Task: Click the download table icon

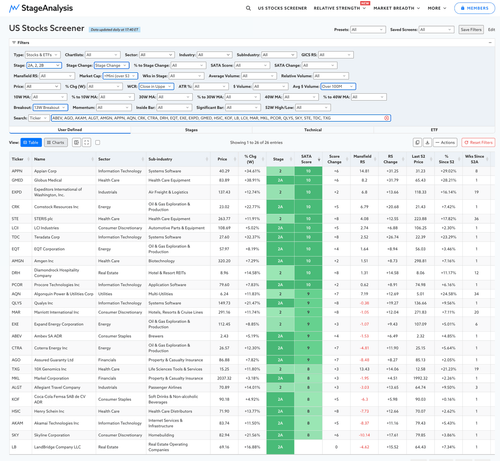Action: [427, 143]
